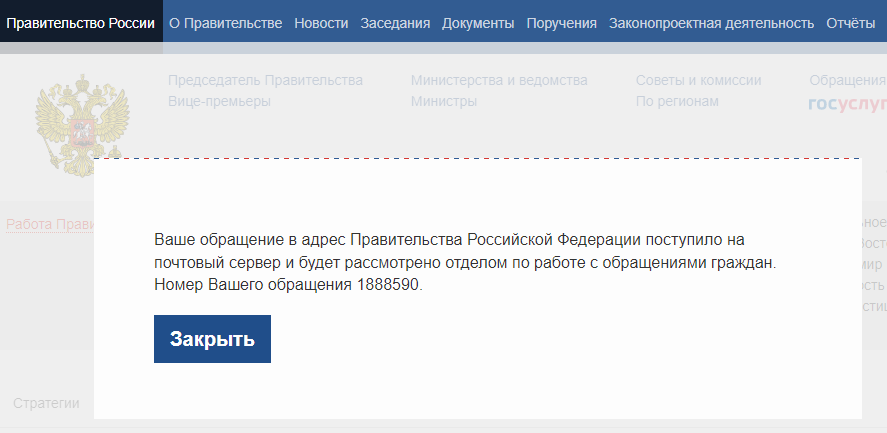Go to the Новости section
Viewport: 887px width, 433px height.
pyautogui.click(x=321, y=22)
